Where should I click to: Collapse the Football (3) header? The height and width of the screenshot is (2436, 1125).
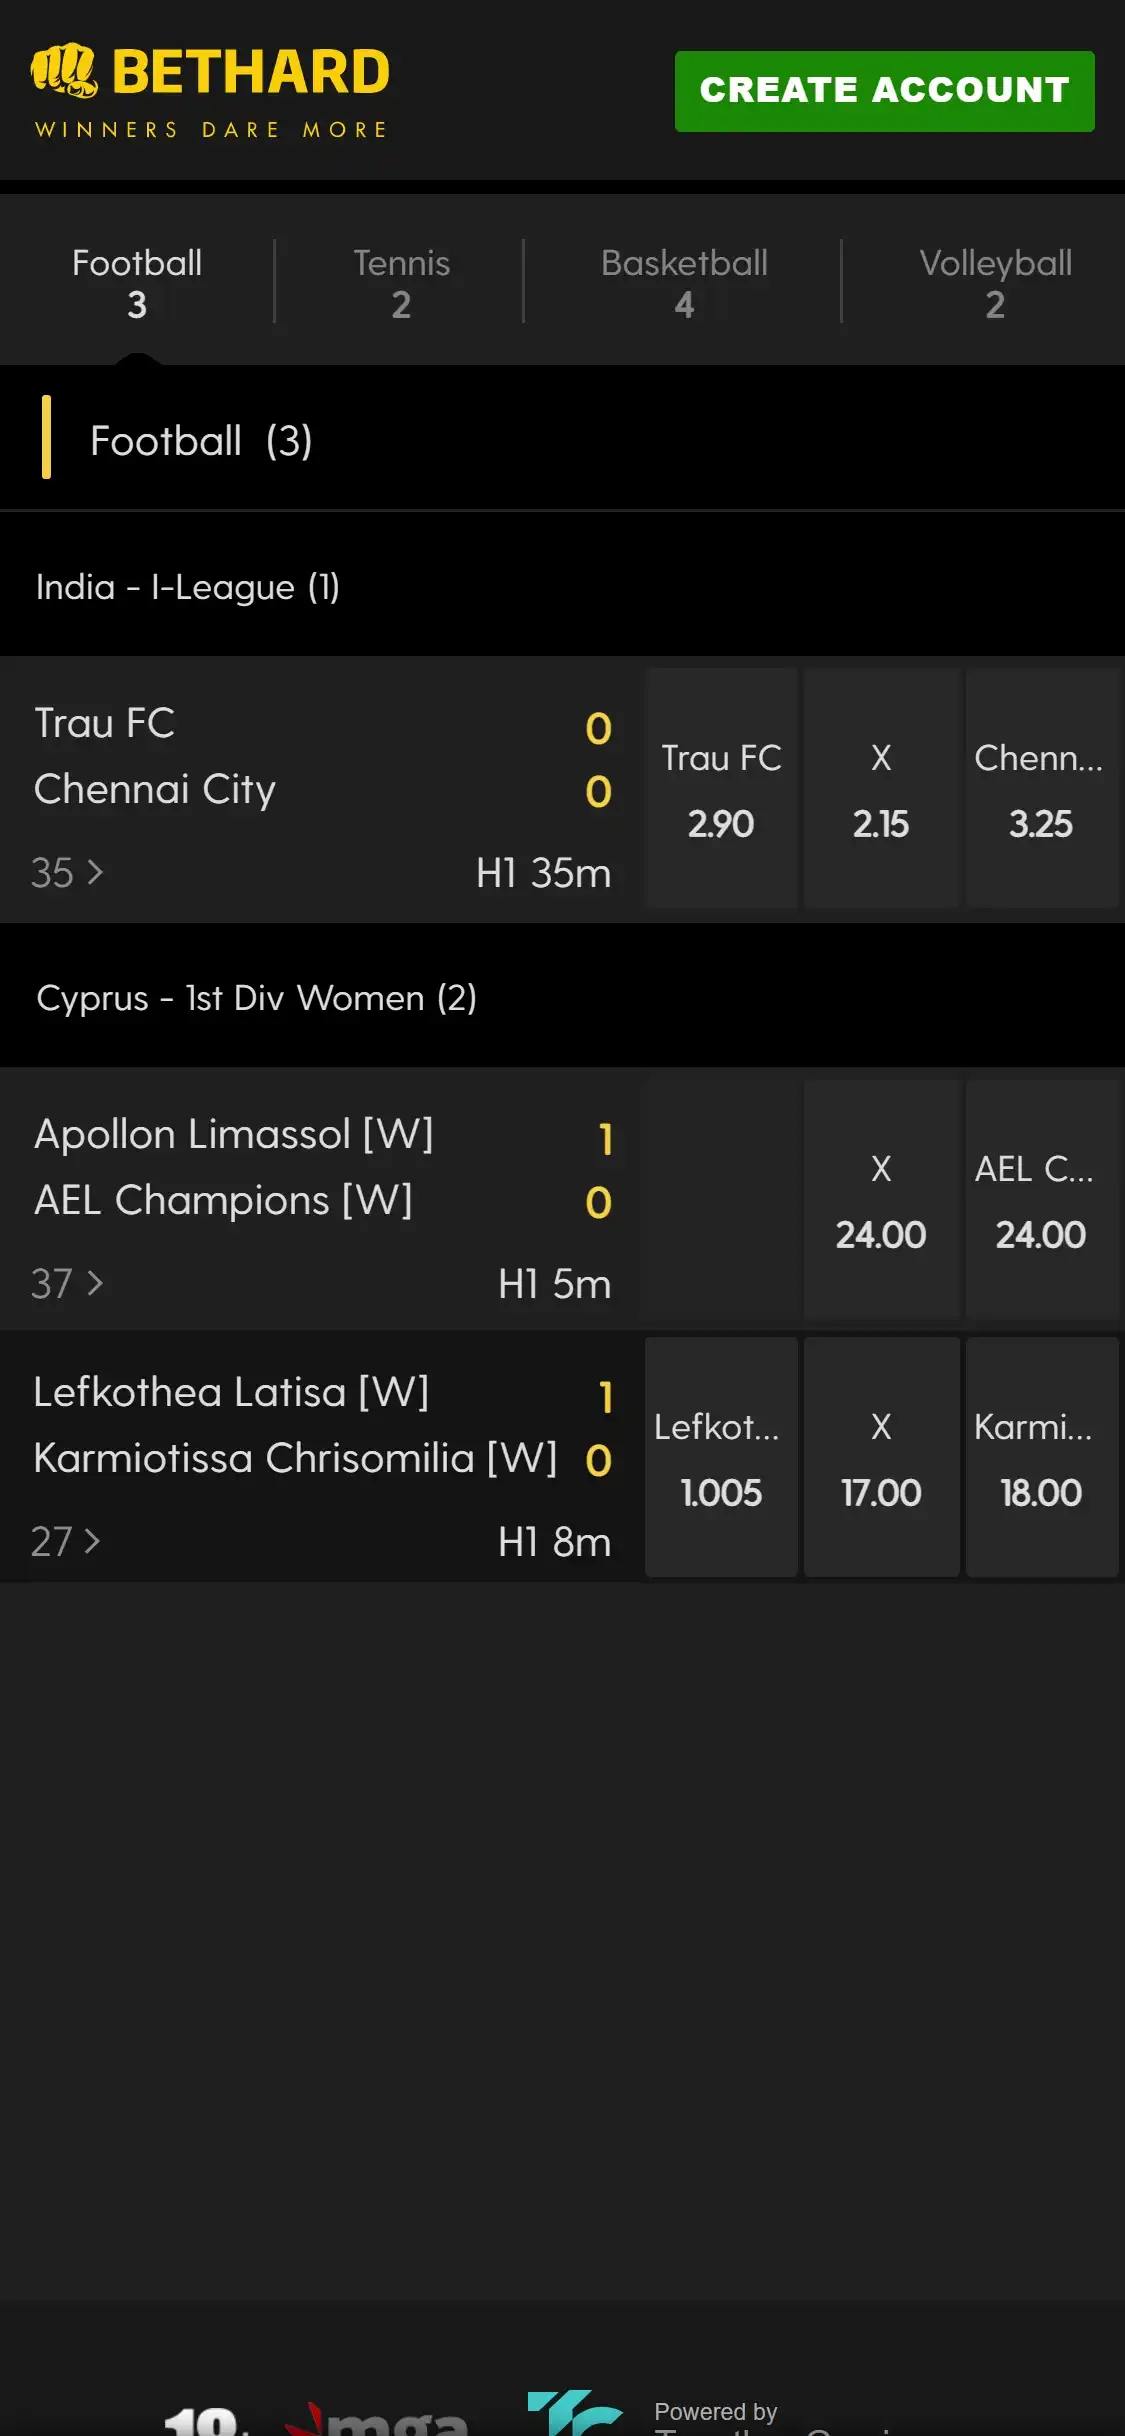(x=201, y=441)
